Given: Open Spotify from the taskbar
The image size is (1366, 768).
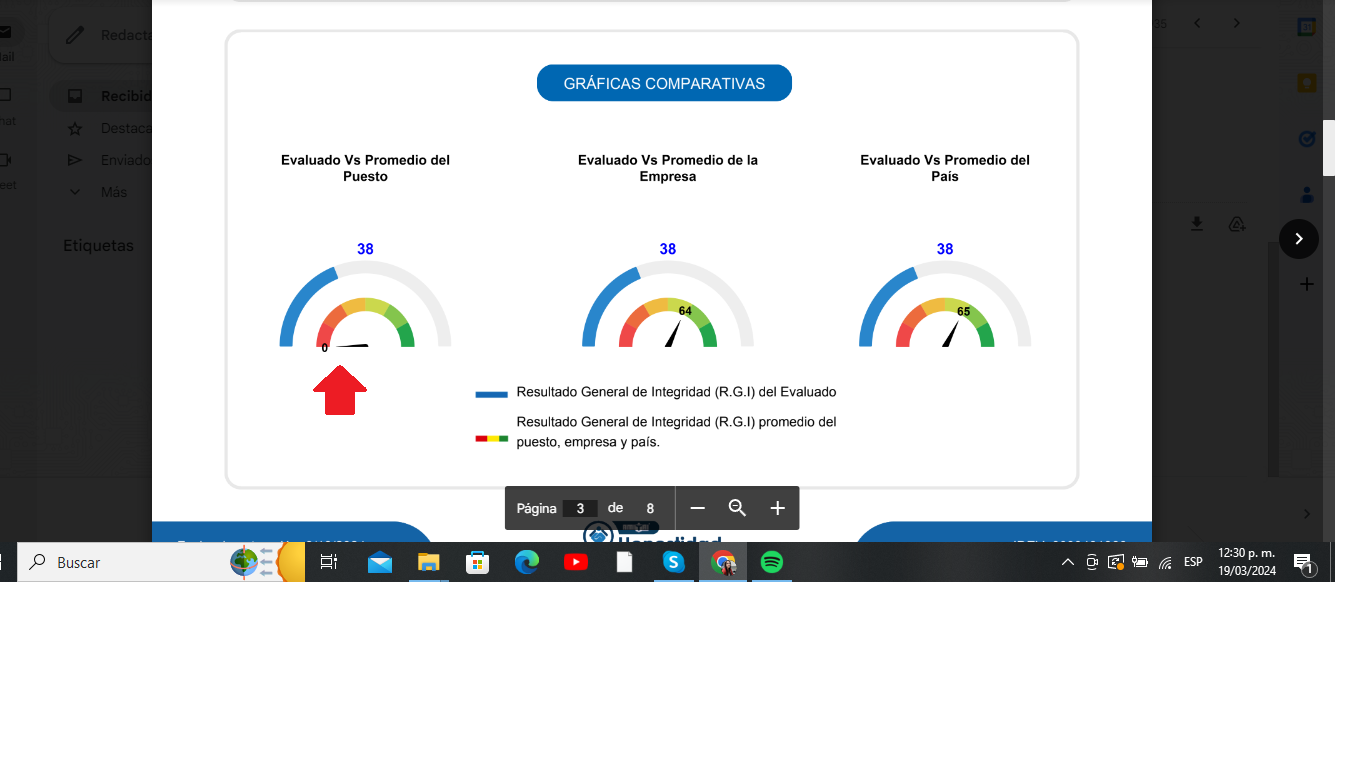Looking at the screenshot, I should click(771, 563).
